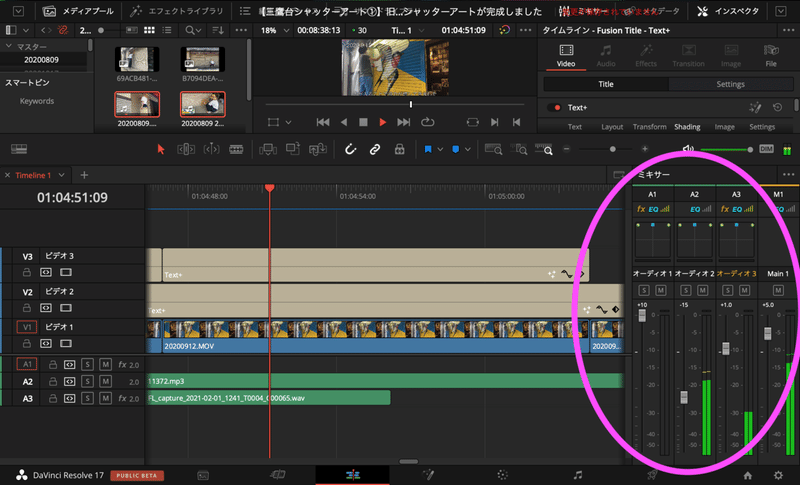Viewport: 800px width, 485px height.
Task: Open the marker color dropdown
Action: [467, 149]
